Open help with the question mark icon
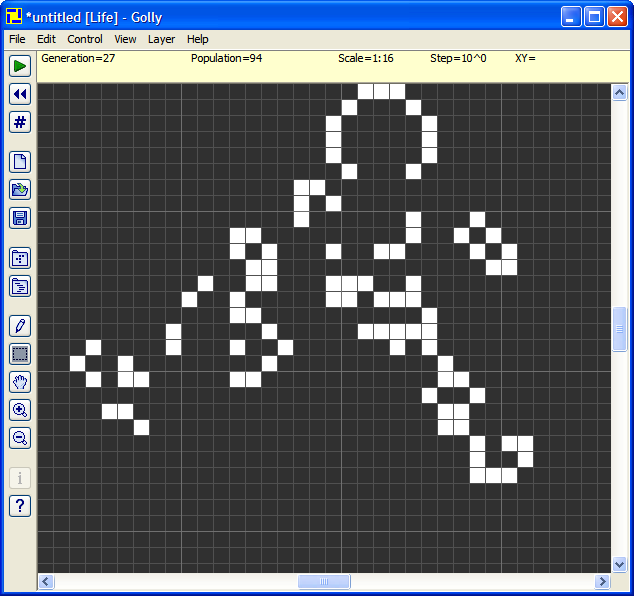The width and height of the screenshot is (634, 596). [x=20, y=506]
